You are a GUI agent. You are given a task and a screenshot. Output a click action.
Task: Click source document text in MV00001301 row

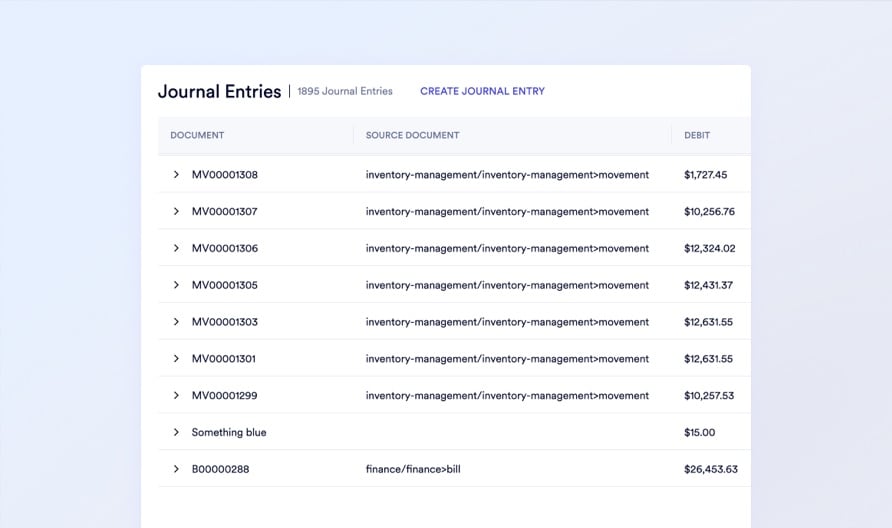click(x=507, y=358)
